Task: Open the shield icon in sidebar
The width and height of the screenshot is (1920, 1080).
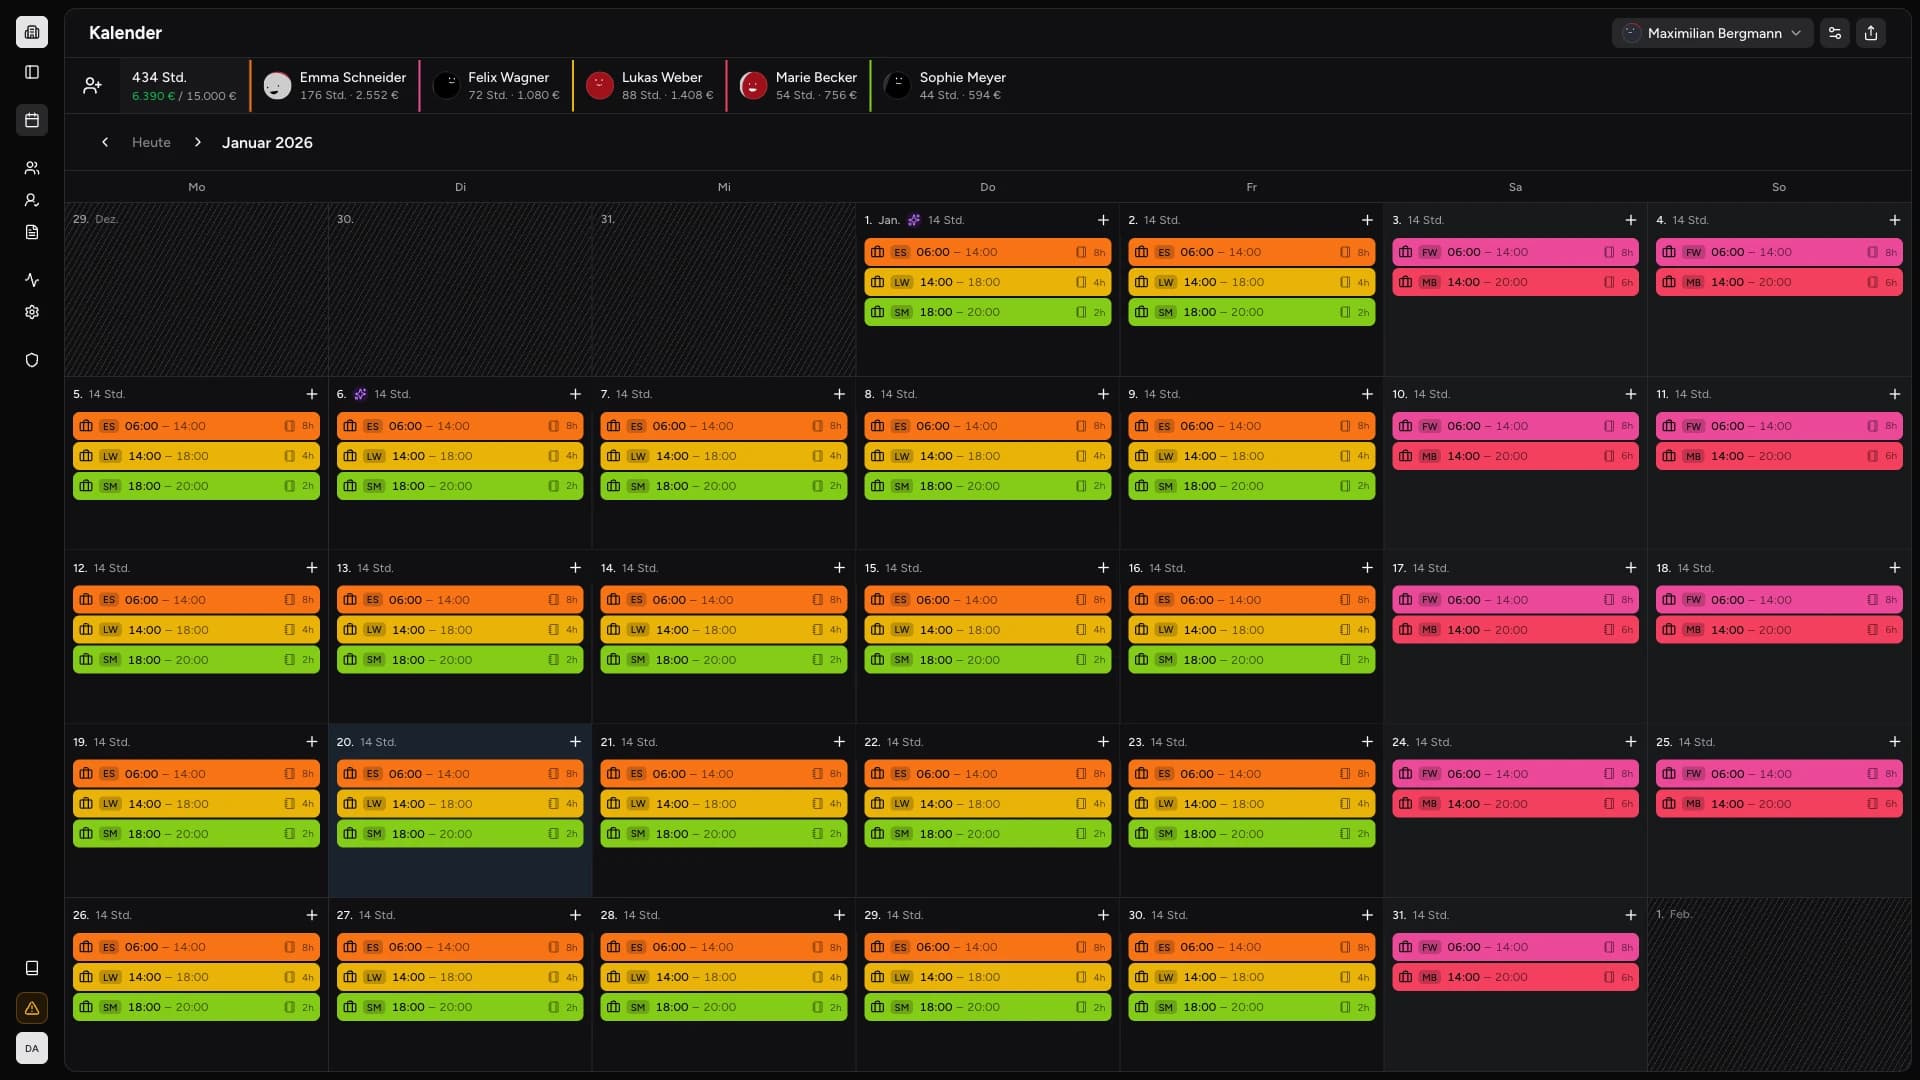Action: click(32, 360)
